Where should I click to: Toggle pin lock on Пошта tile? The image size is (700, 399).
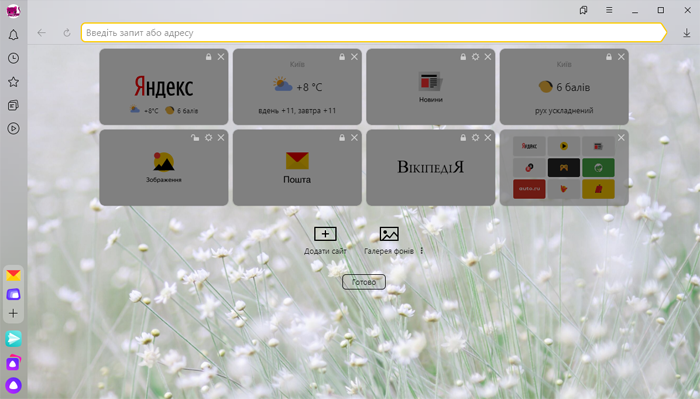342,137
